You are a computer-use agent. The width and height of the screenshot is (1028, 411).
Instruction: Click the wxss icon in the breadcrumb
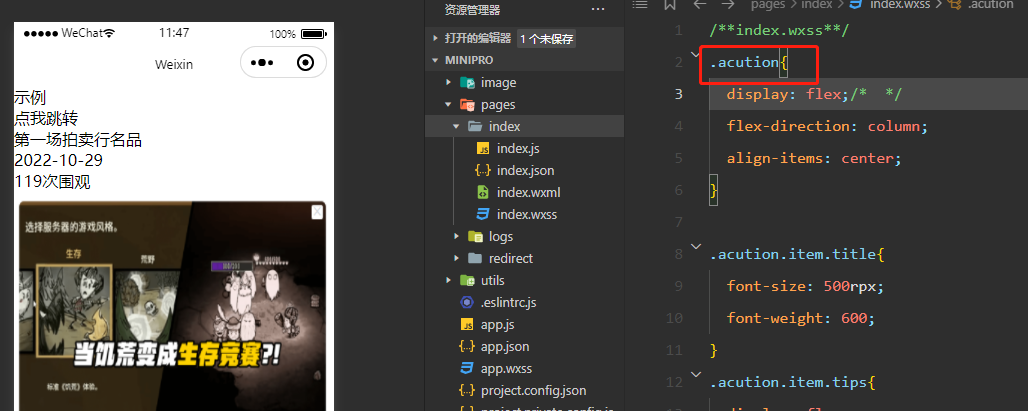856,5
